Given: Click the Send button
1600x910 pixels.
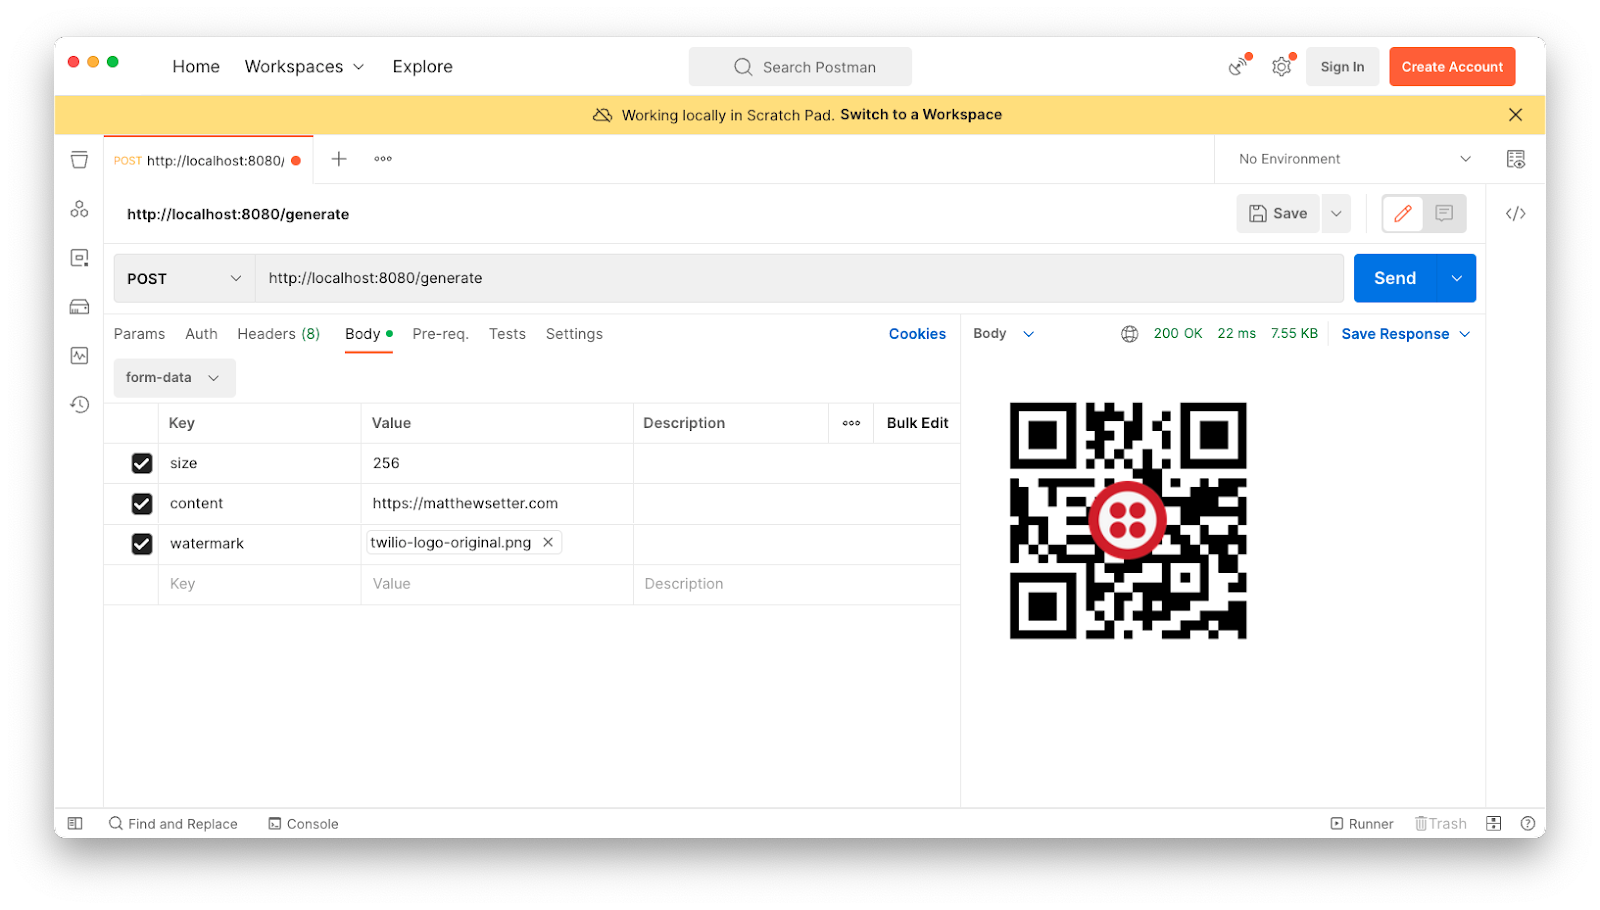Looking at the screenshot, I should point(1395,278).
